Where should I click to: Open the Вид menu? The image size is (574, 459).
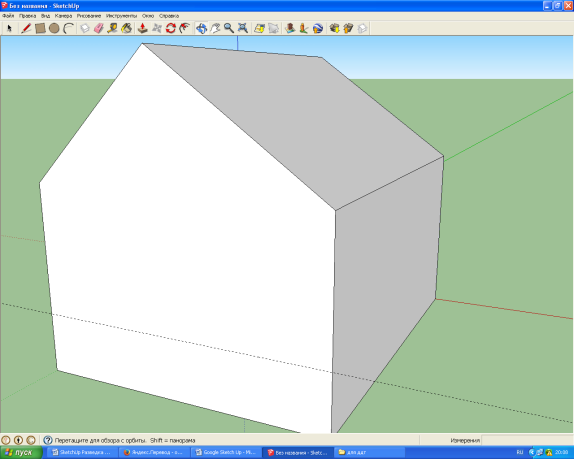45,16
